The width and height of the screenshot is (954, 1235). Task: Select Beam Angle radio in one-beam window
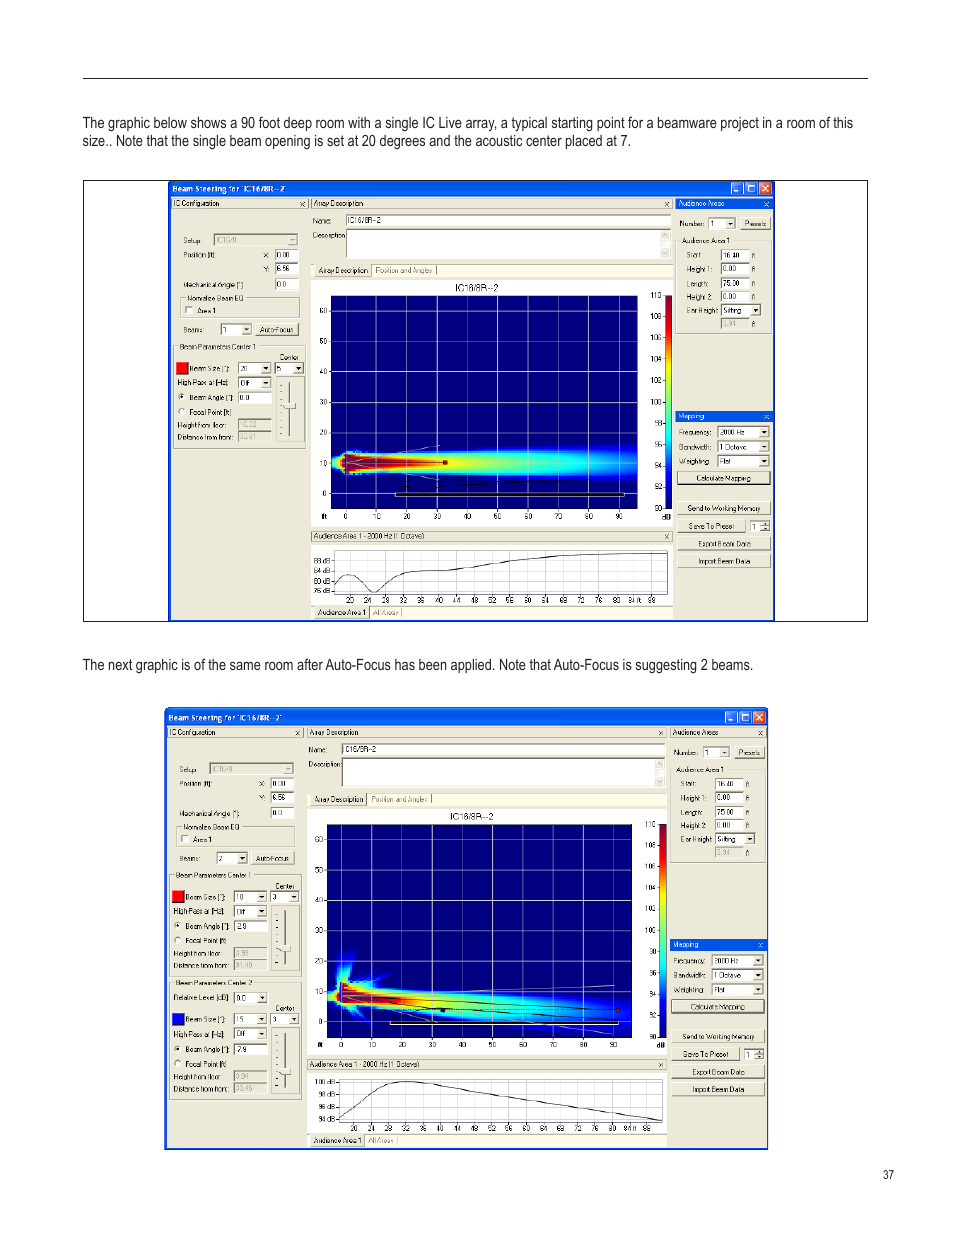coord(182,398)
